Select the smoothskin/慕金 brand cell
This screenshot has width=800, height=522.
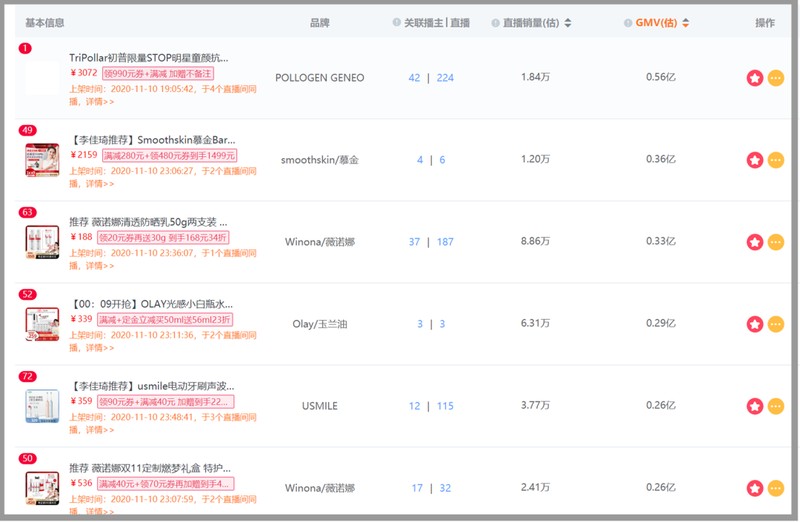[319, 160]
